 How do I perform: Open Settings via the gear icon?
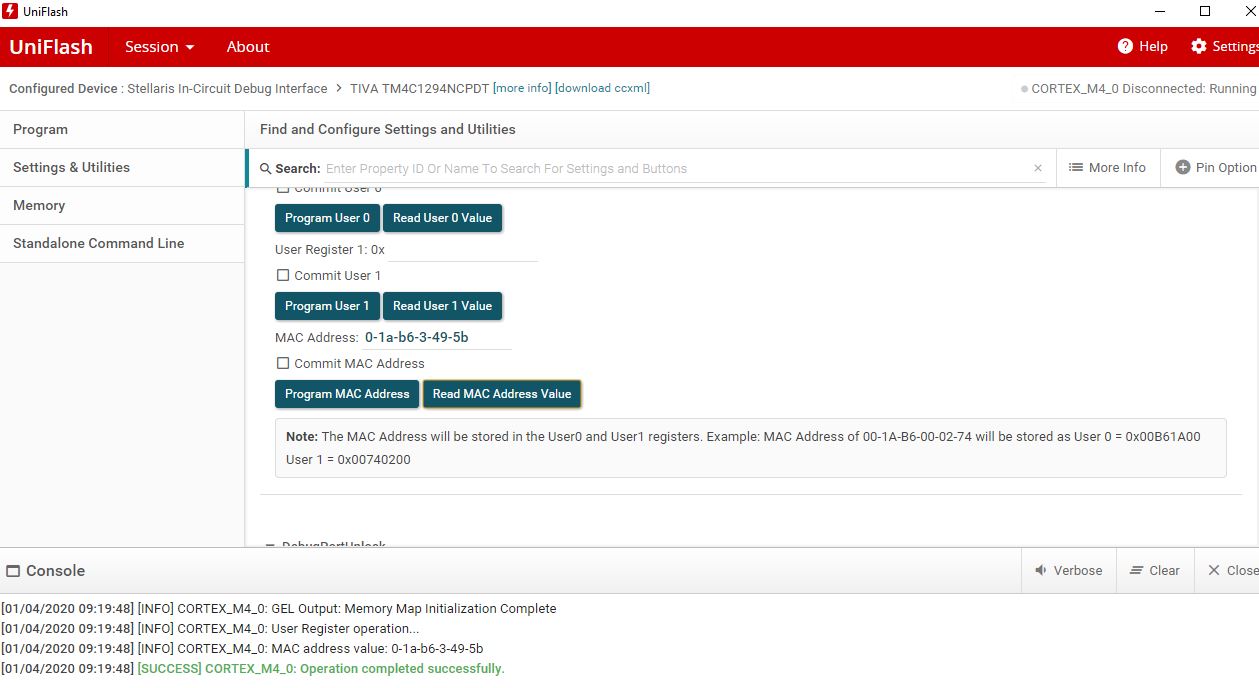[1199, 46]
